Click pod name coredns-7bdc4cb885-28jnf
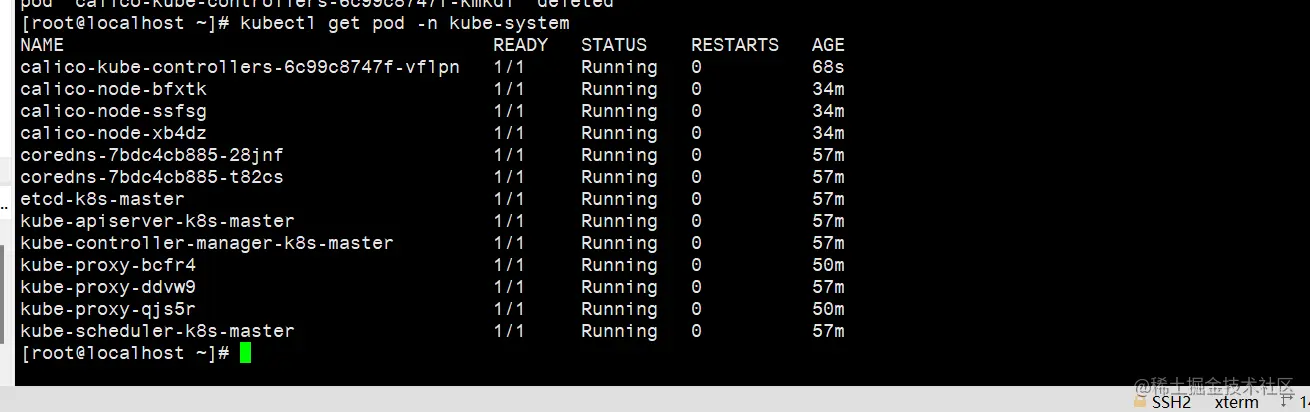The image size is (1310, 412). point(152,155)
